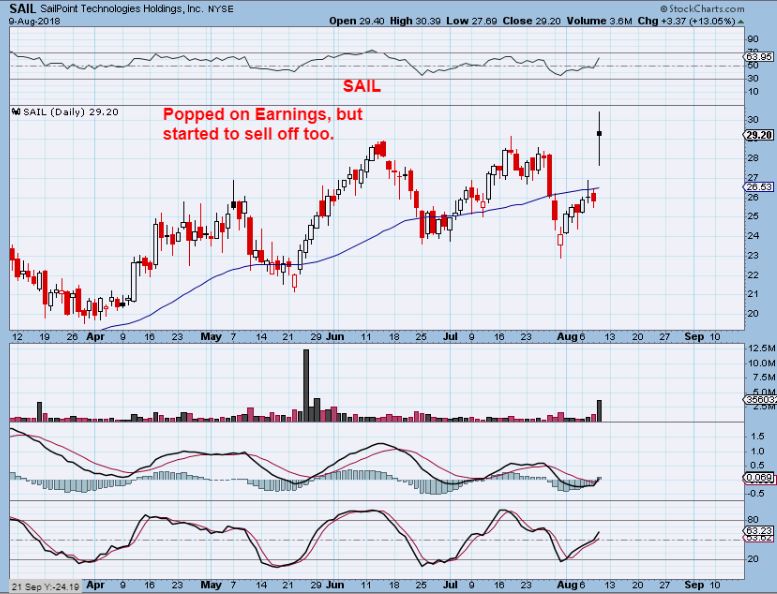This screenshot has width=777, height=594.
Task: Click the NYSE exchange label
Action: coord(221,9)
